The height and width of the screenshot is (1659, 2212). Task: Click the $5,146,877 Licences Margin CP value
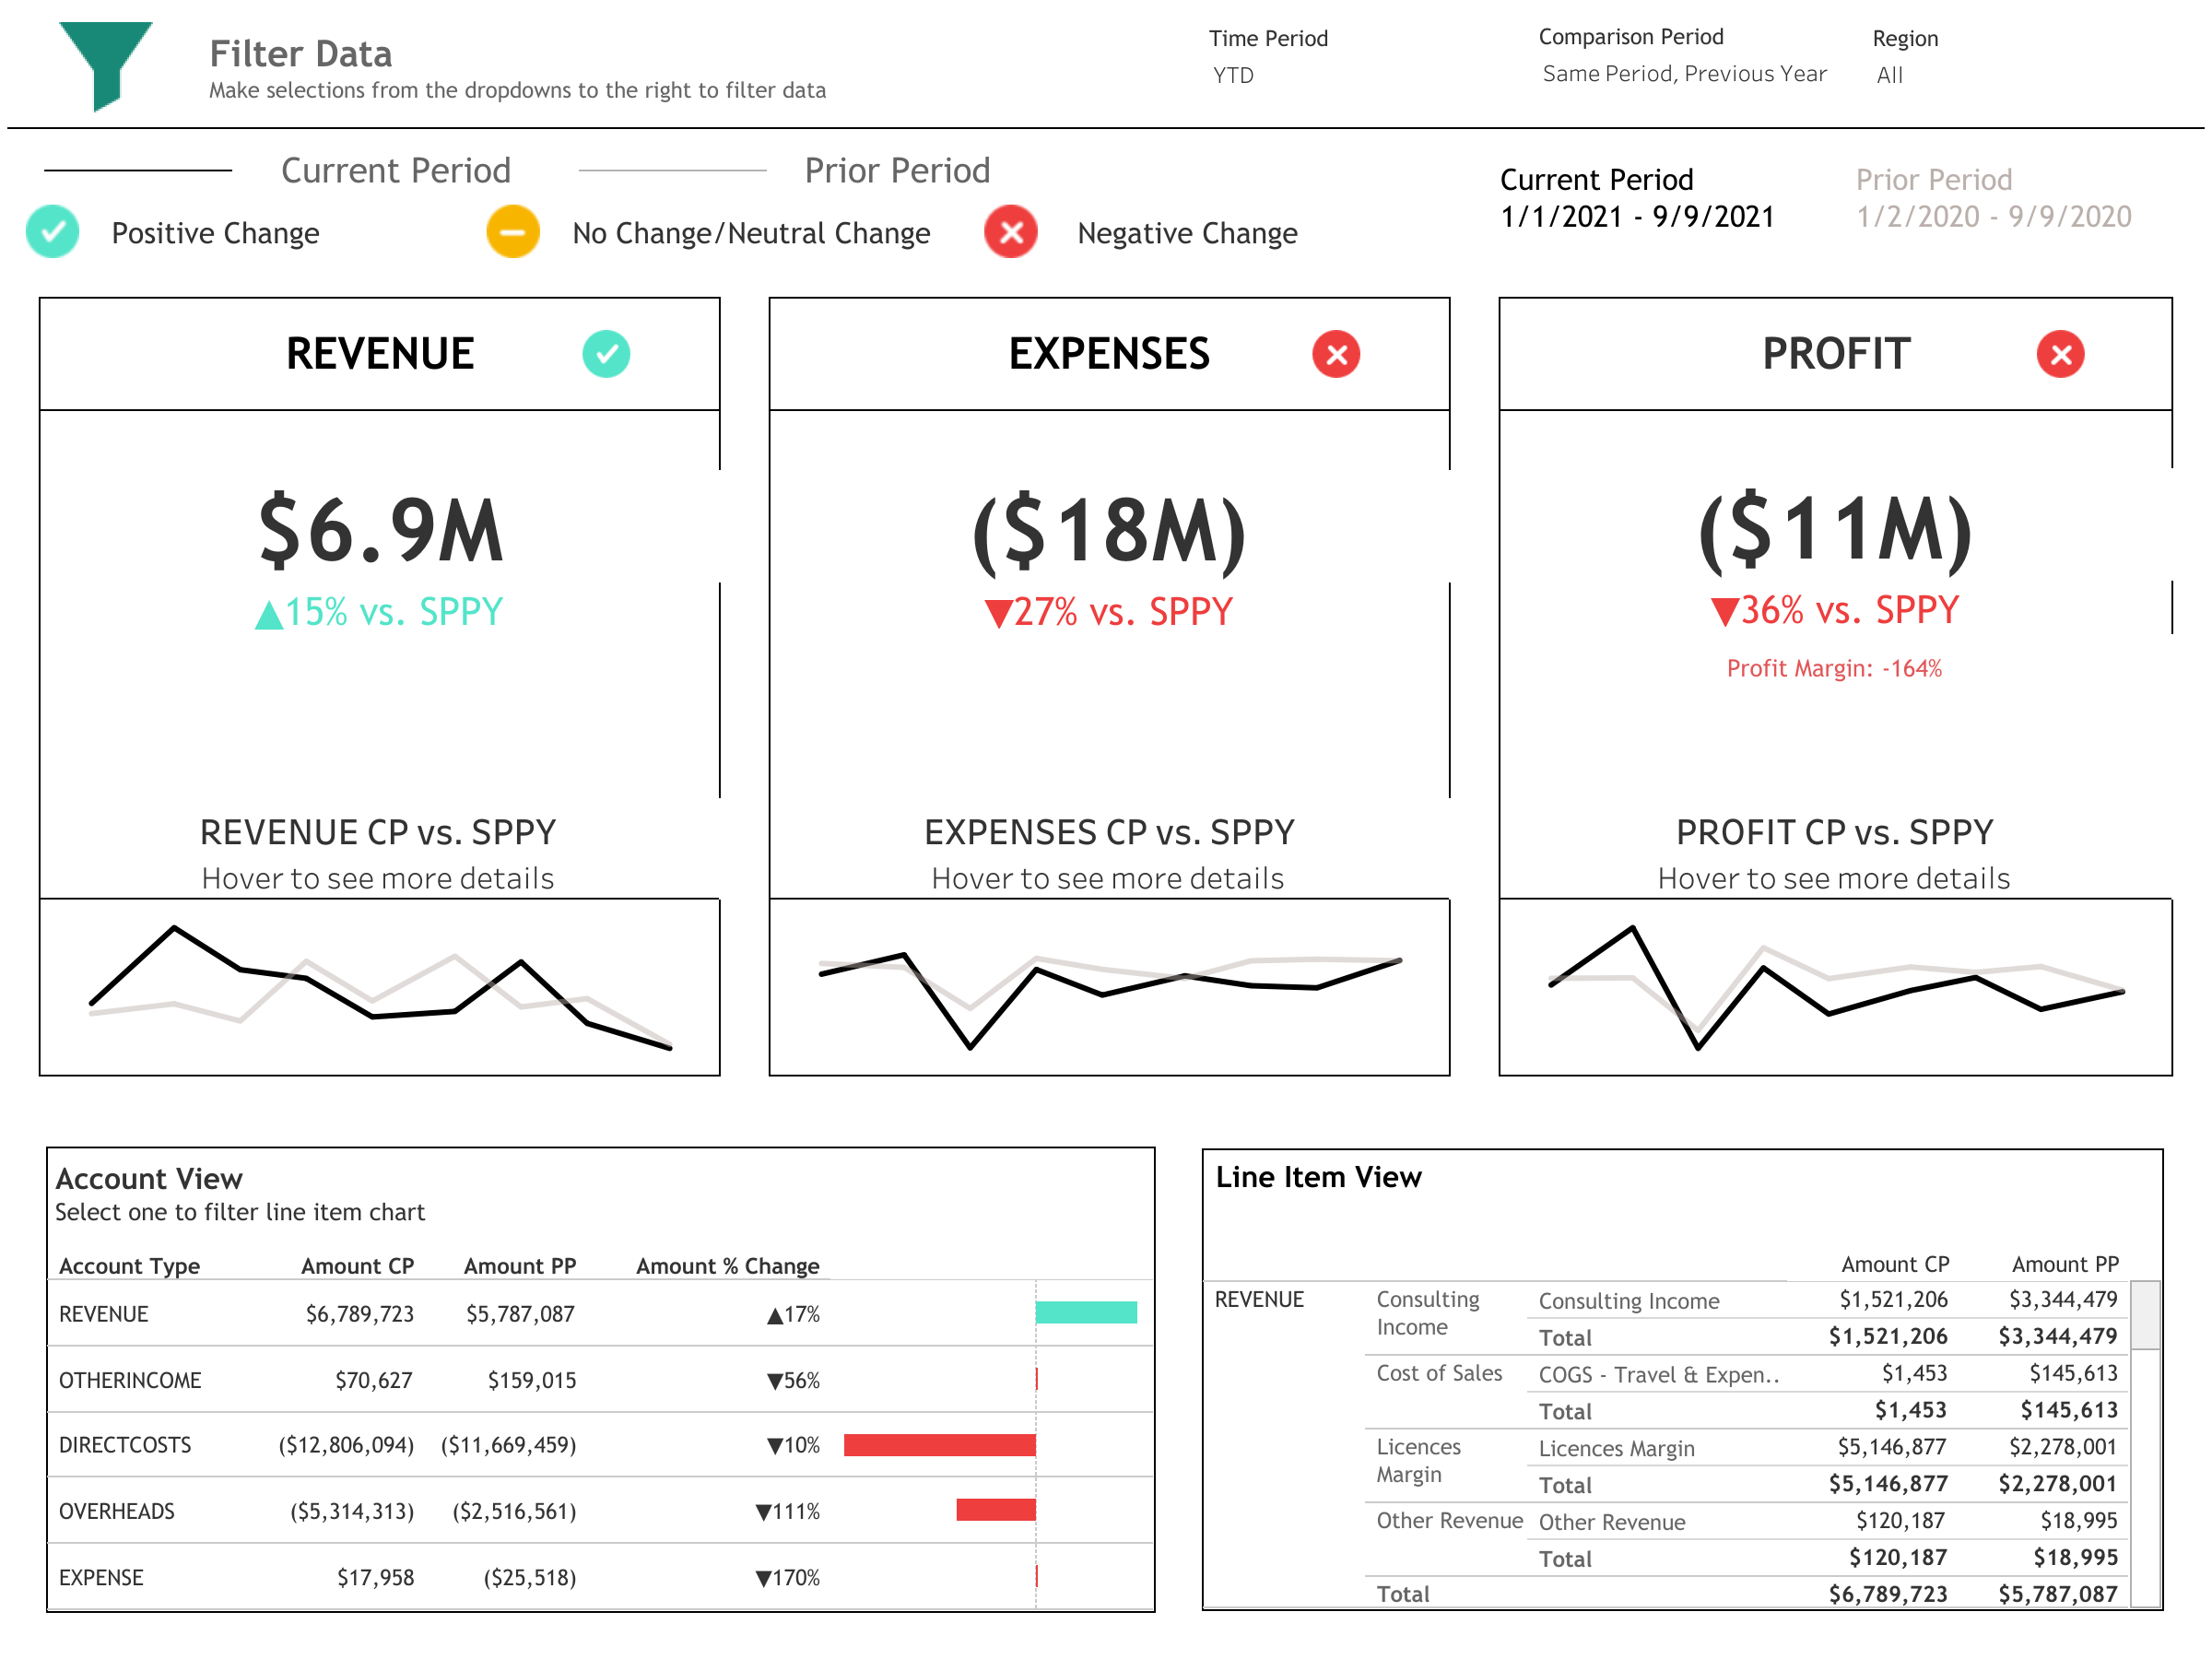[x=1891, y=1446]
